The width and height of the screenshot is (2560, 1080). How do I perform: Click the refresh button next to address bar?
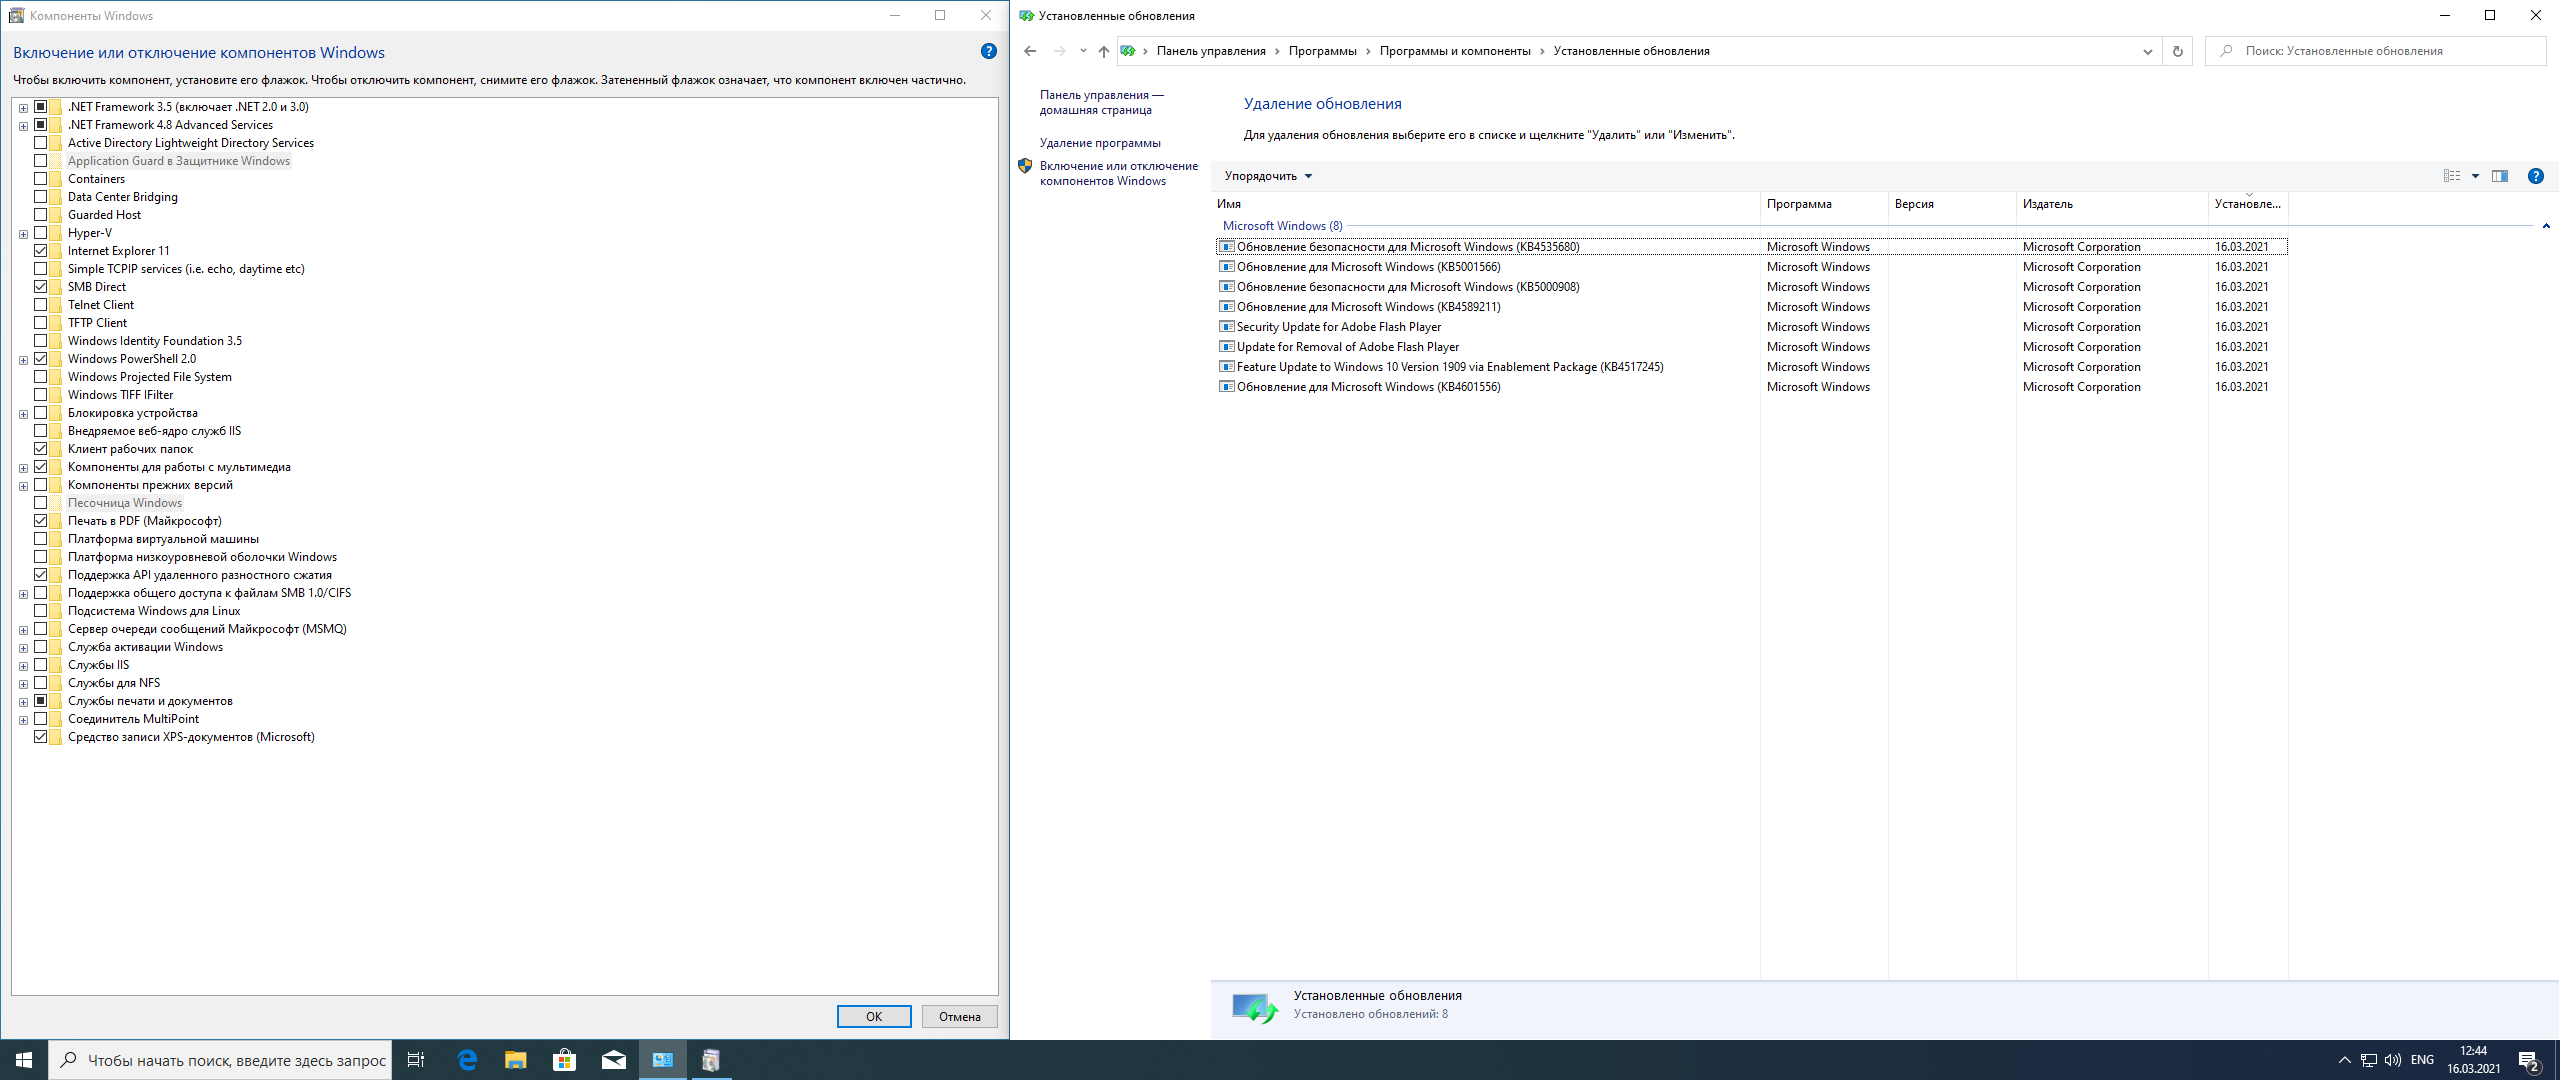tap(2177, 51)
